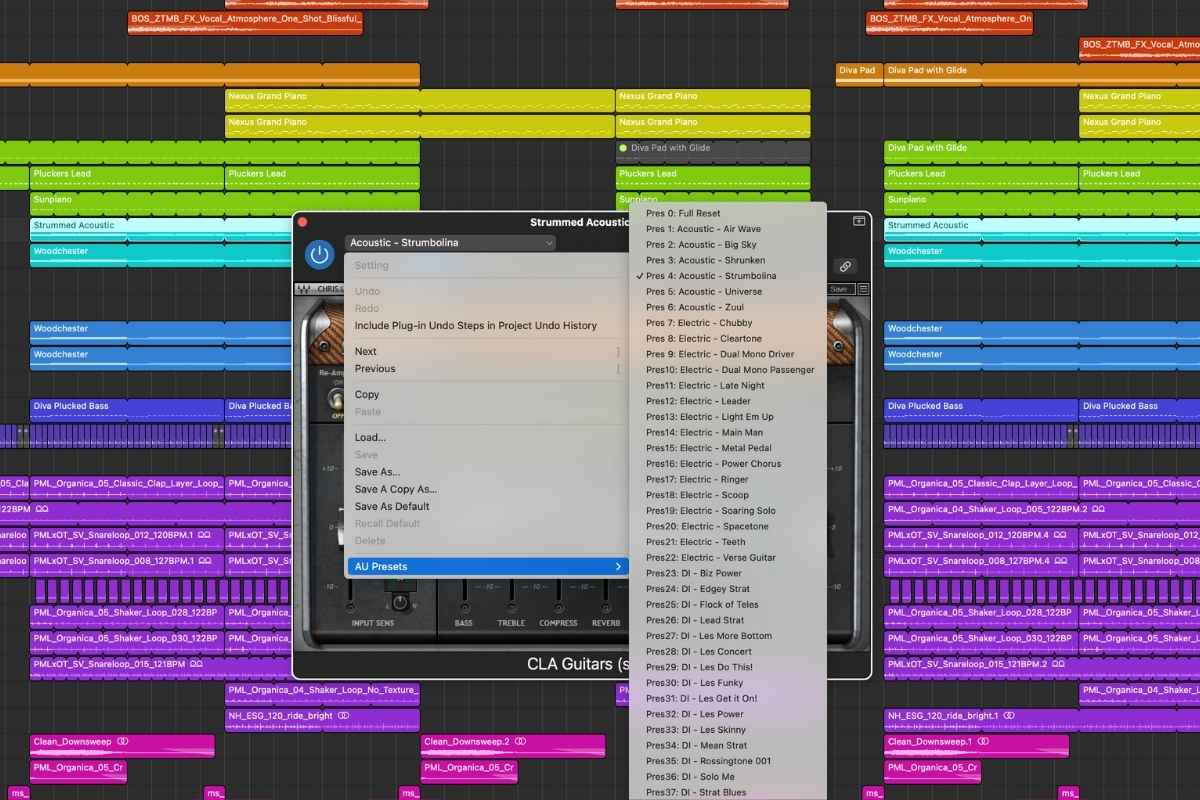Open the Acoustic - Strumbolina preset dropdown
Image resolution: width=1200 pixels, height=800 pixels.
[x=450, y=243]
